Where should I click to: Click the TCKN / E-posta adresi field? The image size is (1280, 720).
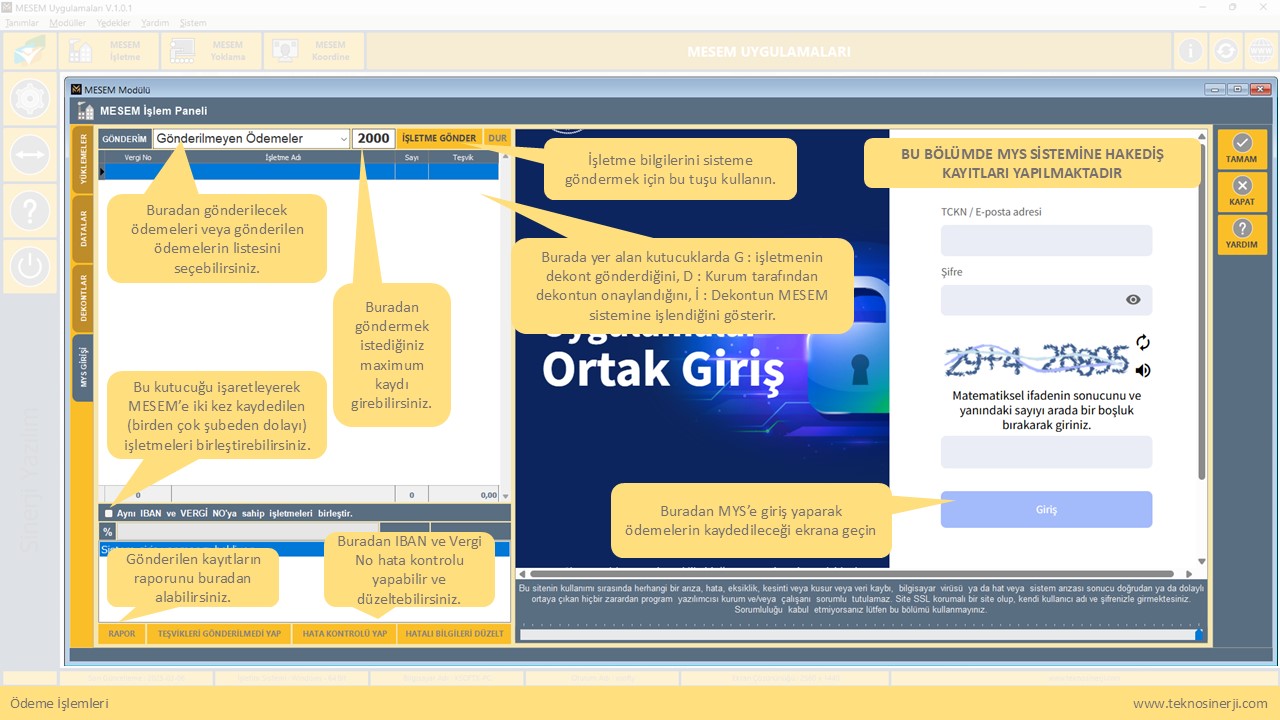[x=1046, y=240]
